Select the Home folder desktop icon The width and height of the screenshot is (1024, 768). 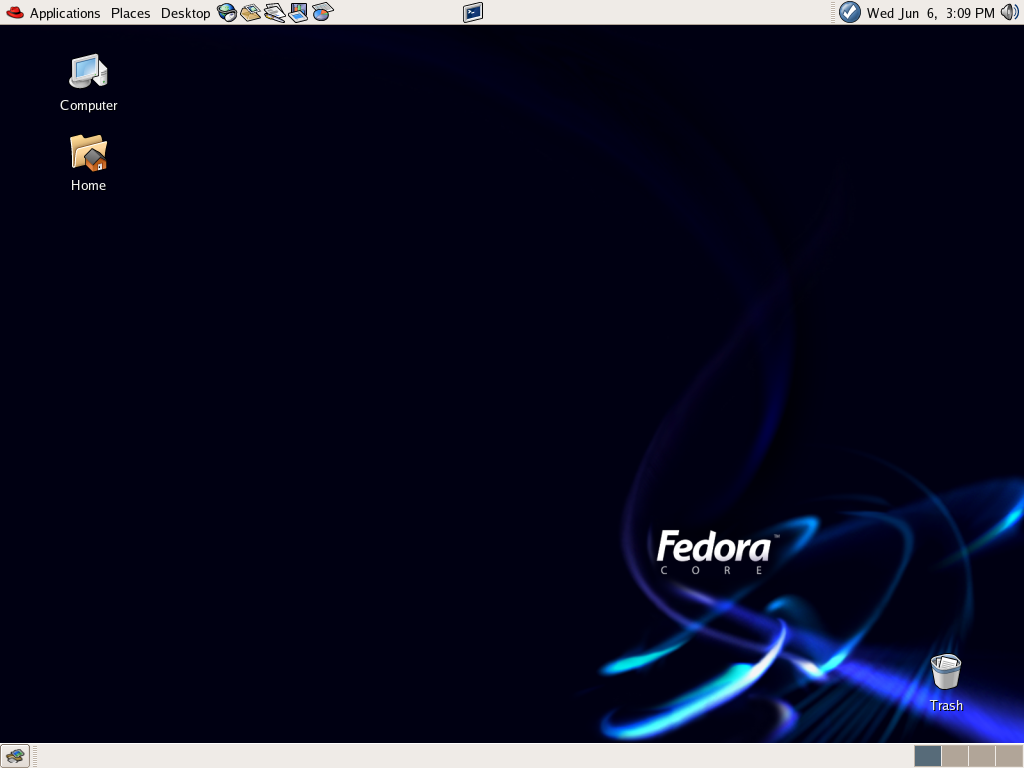tap(88, 163)
